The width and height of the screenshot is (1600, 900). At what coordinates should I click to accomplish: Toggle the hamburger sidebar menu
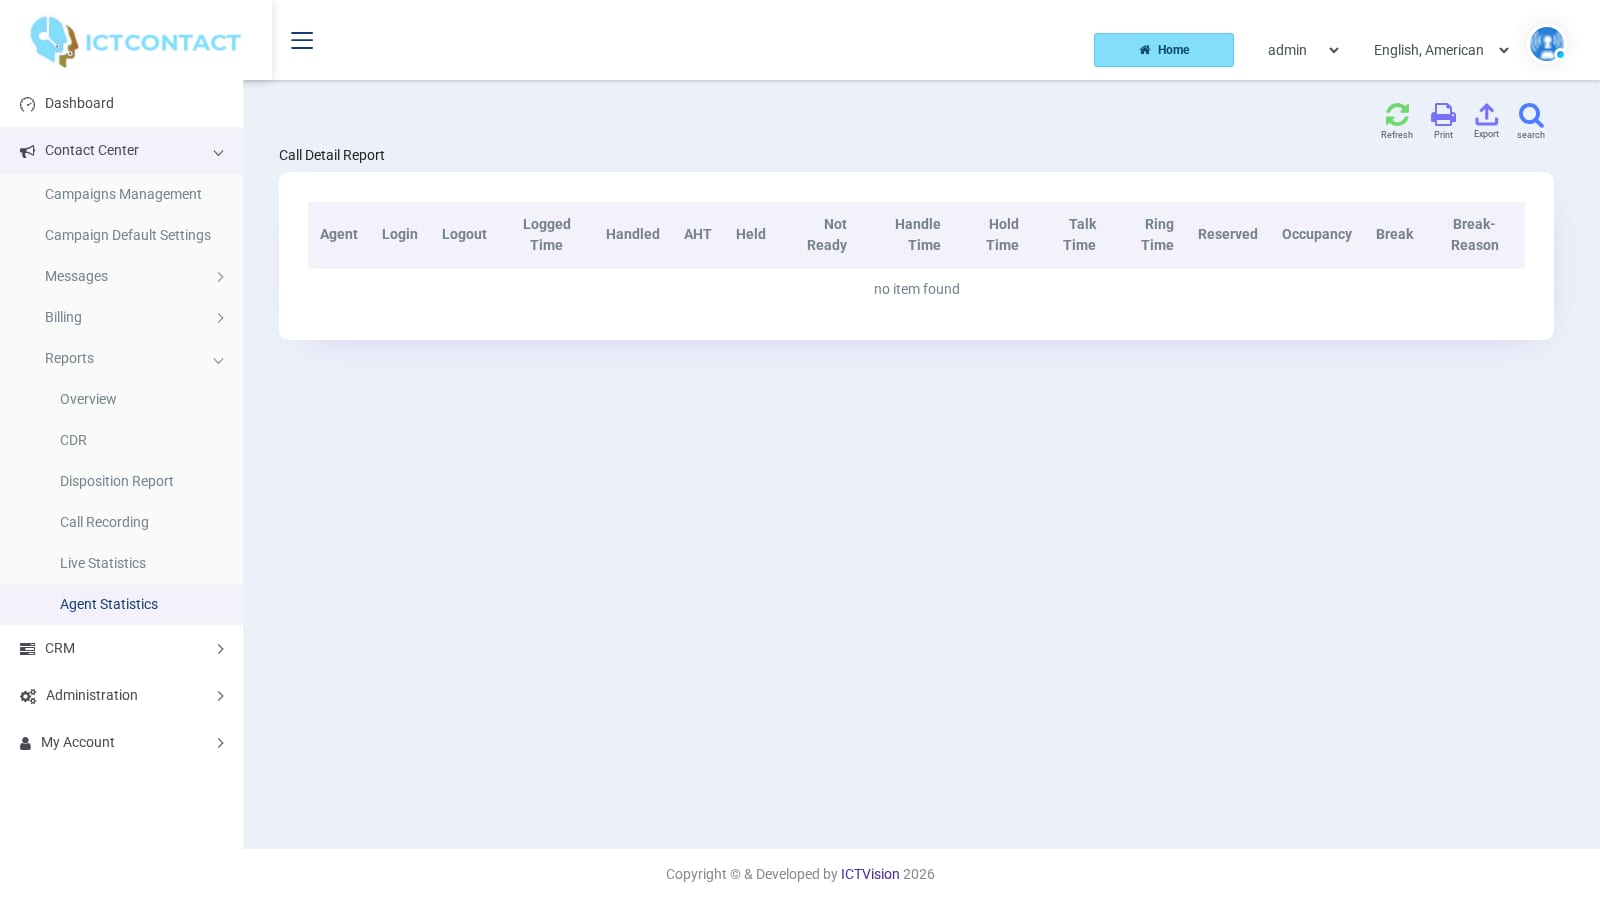pos(302,40)
